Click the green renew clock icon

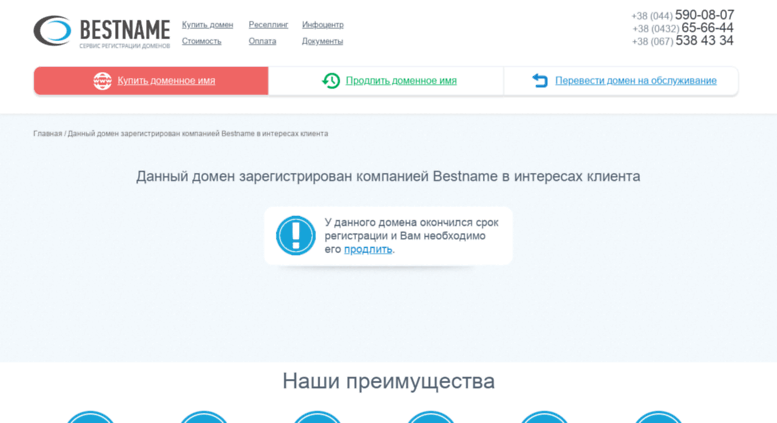click(331, 81)
